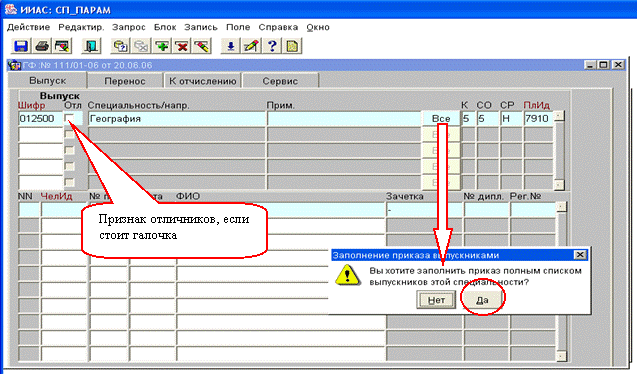Click the yellow document toolbar icon
The image size is (637, 374).
point(292,46)
